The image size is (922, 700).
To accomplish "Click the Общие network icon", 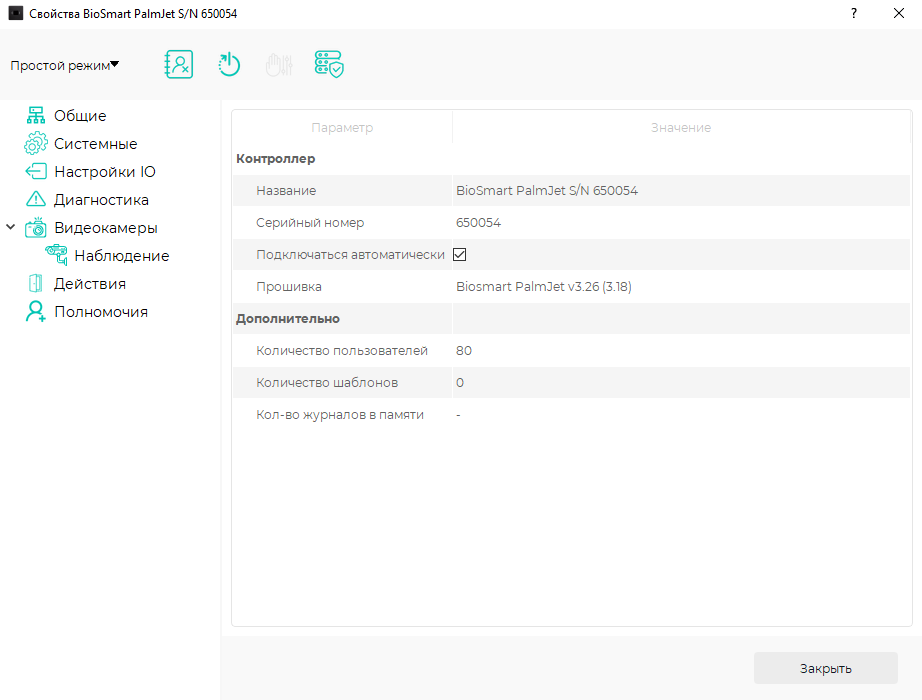I will [x=36, y=115].
